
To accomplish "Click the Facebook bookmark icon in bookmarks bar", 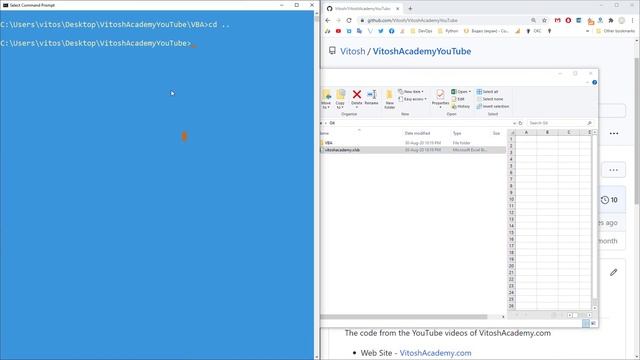I will [391, 31].
